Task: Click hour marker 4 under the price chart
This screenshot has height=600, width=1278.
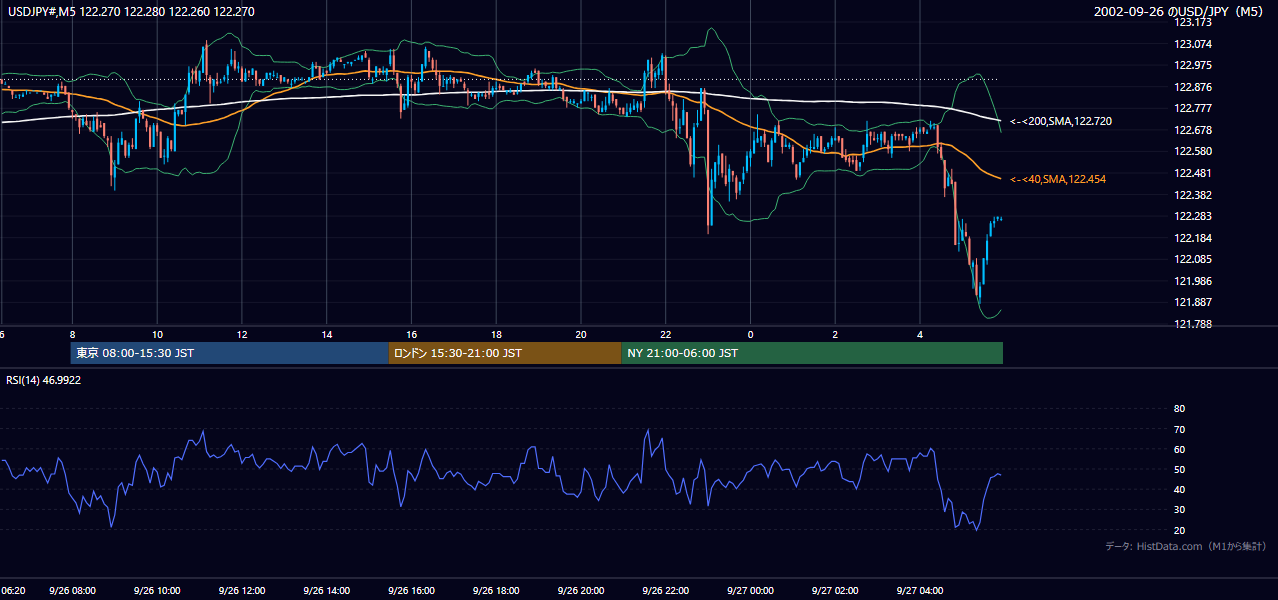Action: coord(919,333)
